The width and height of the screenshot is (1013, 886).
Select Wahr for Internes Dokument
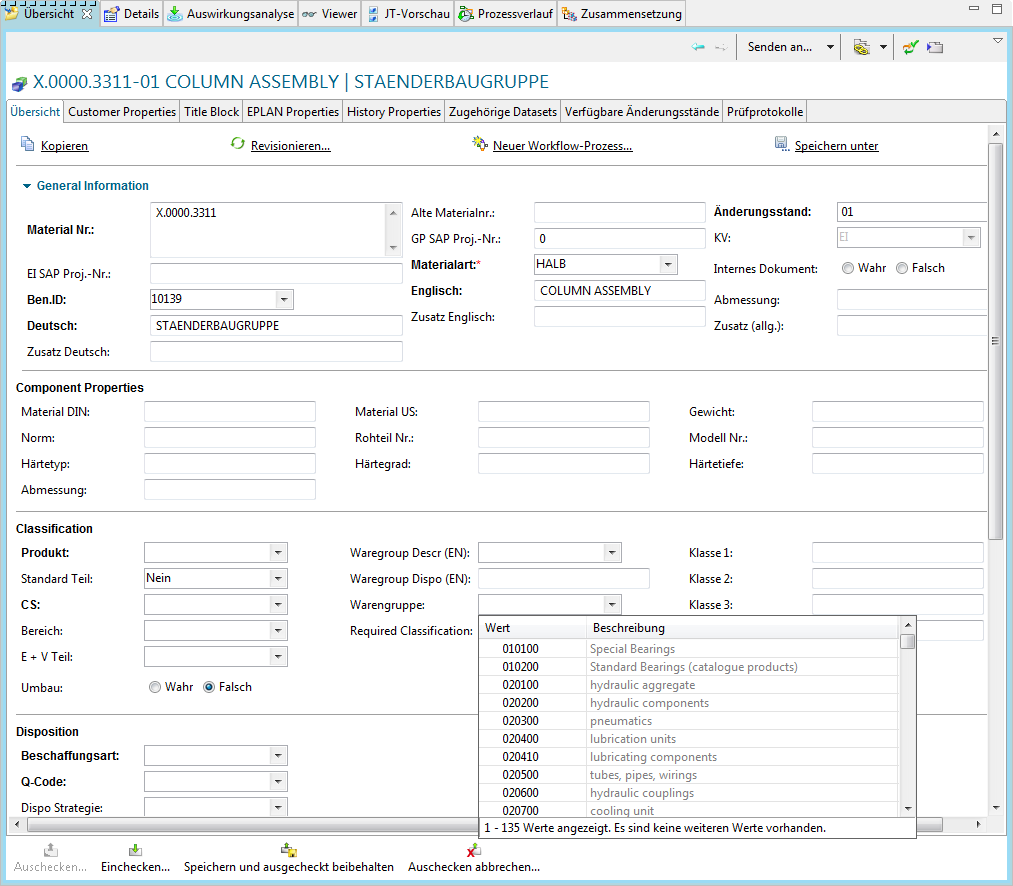848,268
